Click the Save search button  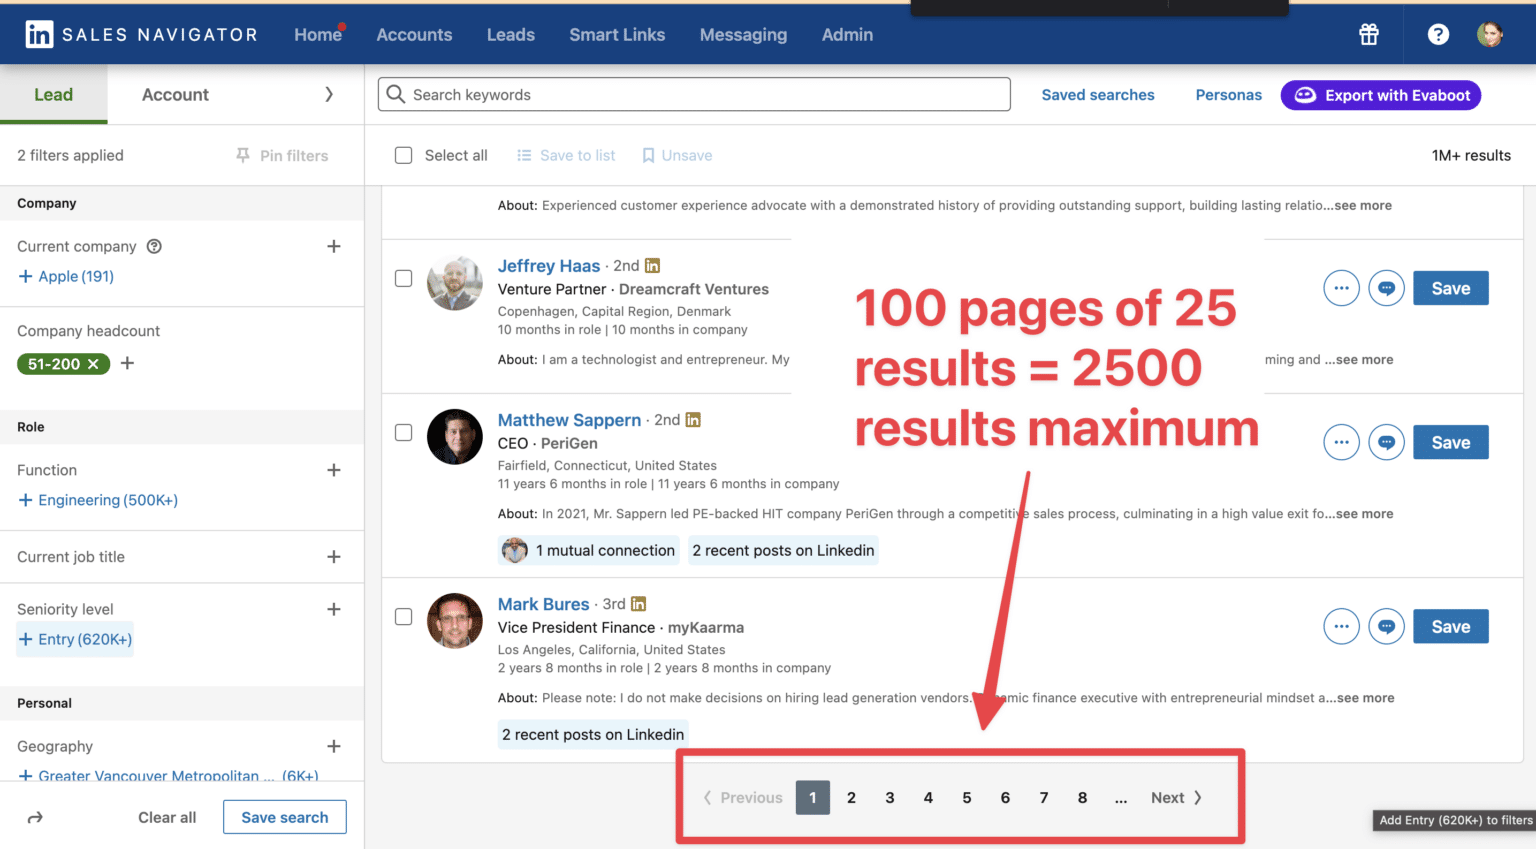pyautogui.click(x=284, y=817)
